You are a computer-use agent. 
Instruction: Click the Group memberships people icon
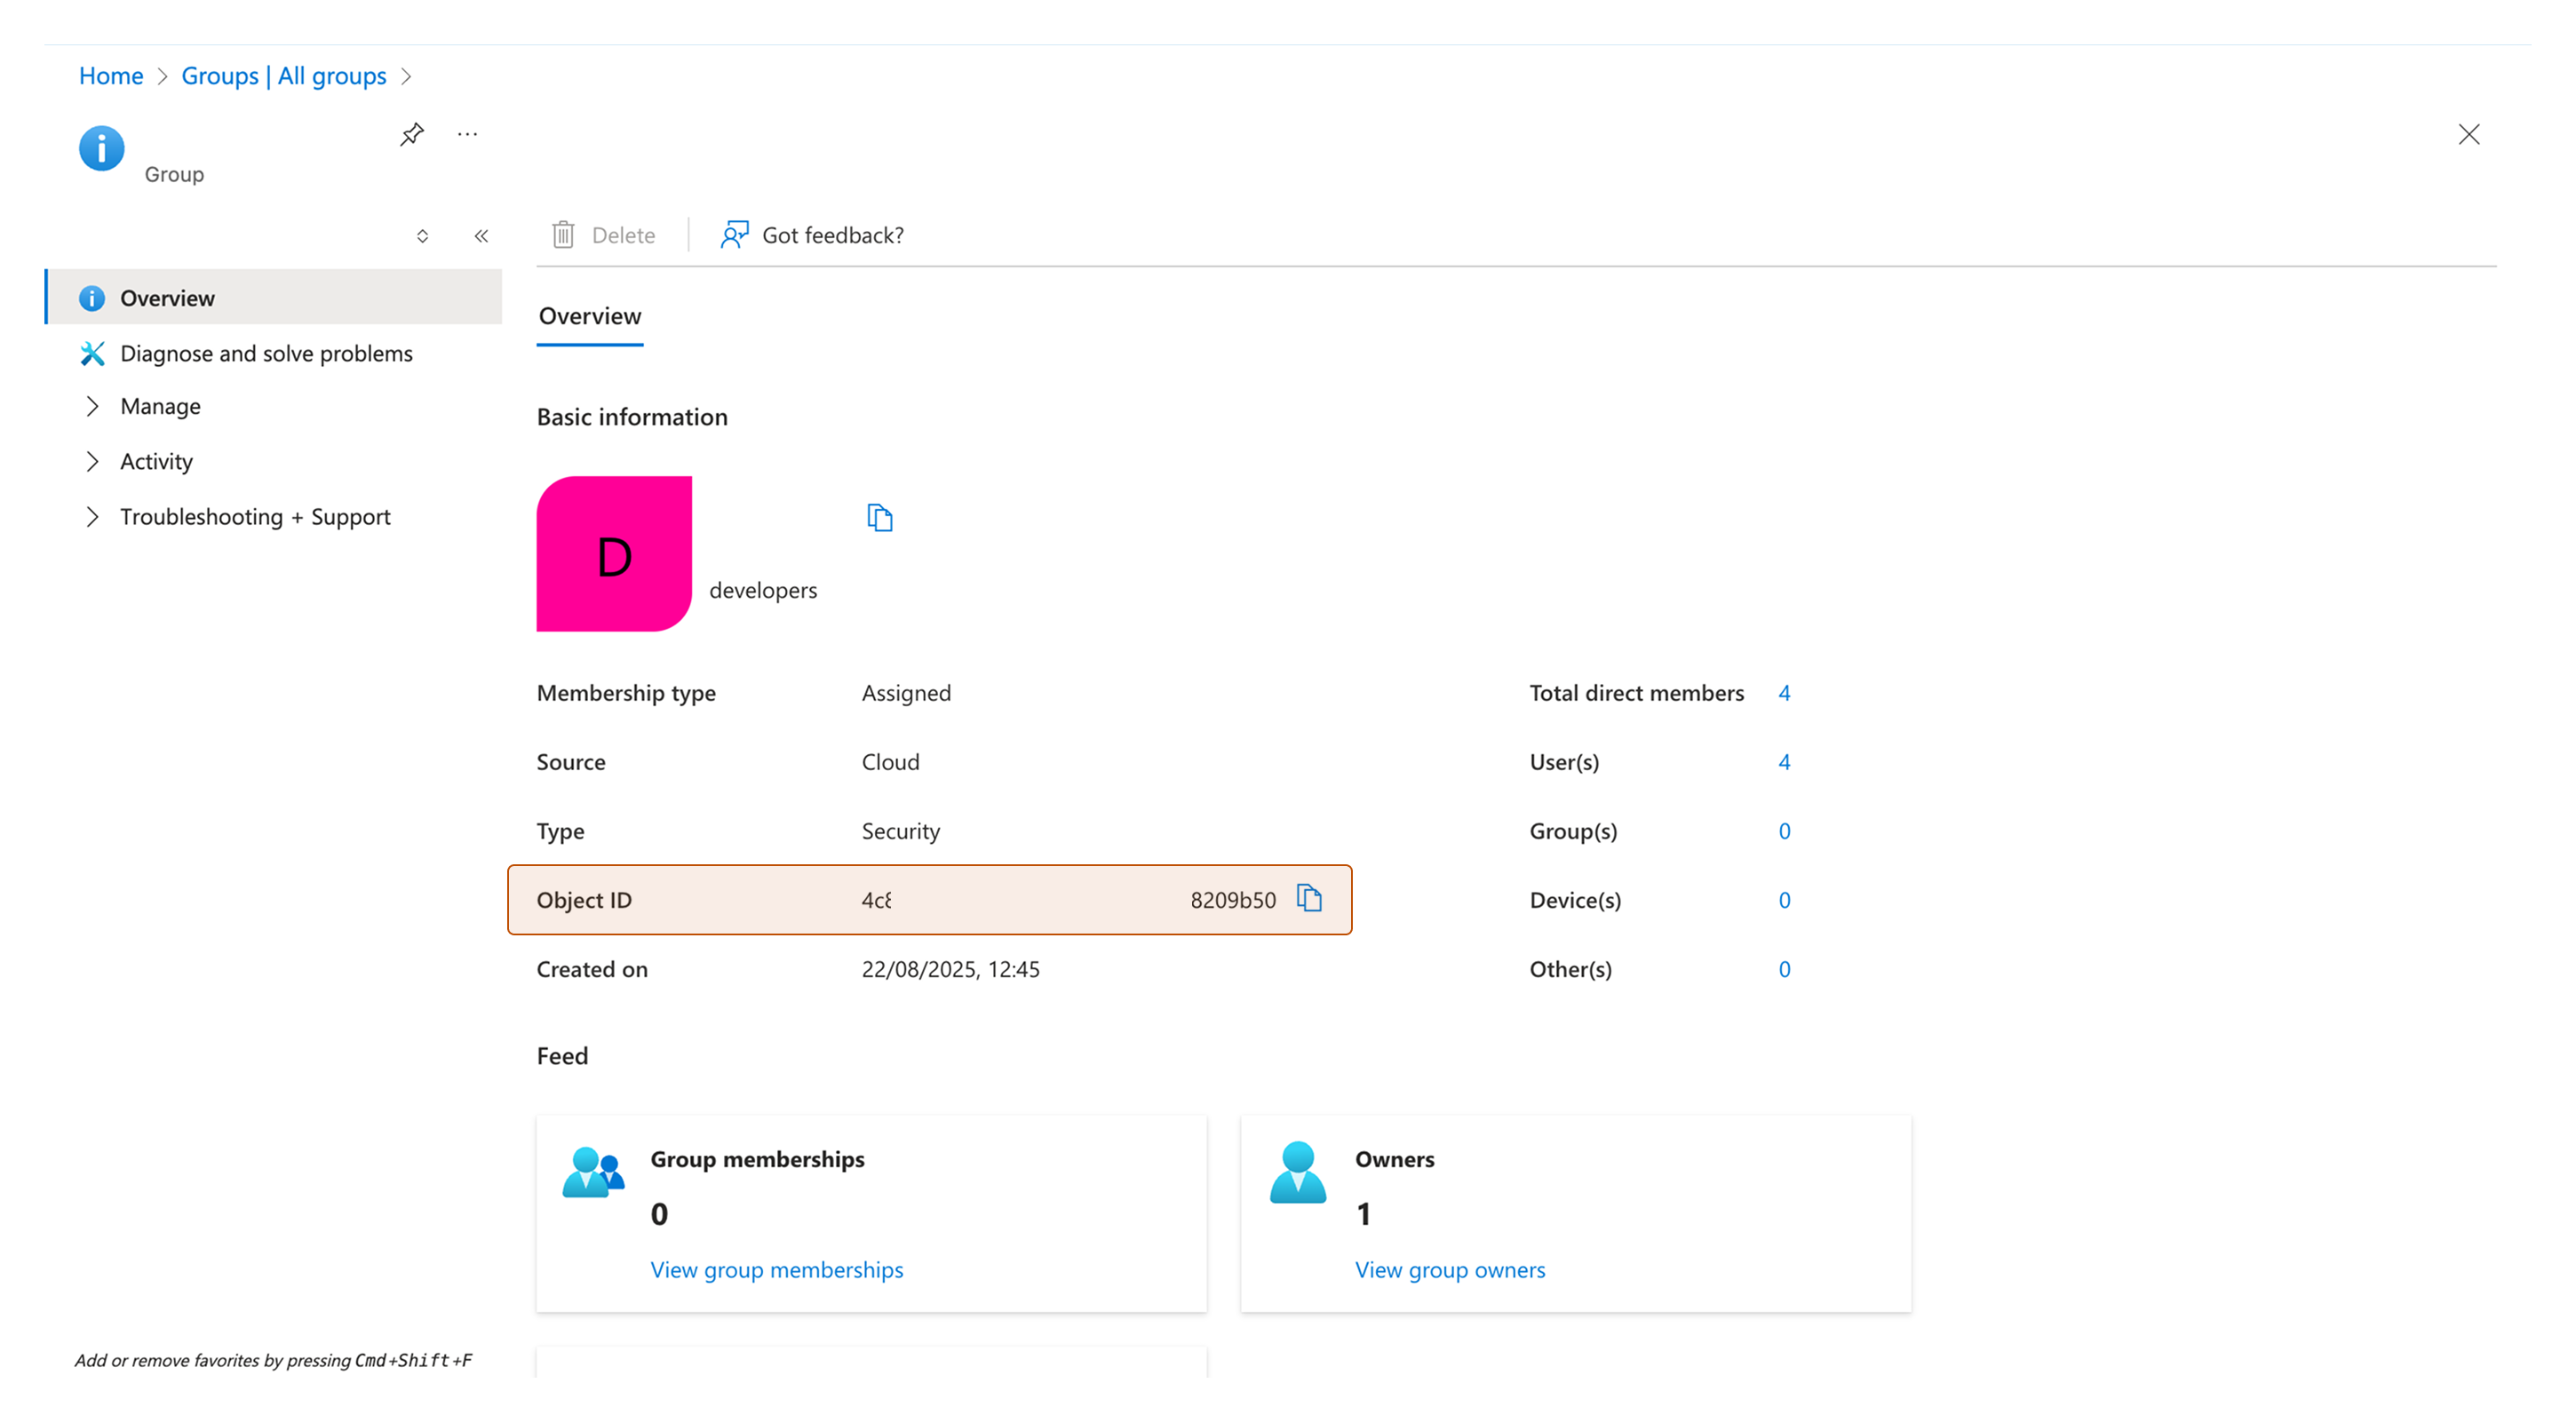(593, 1172)
